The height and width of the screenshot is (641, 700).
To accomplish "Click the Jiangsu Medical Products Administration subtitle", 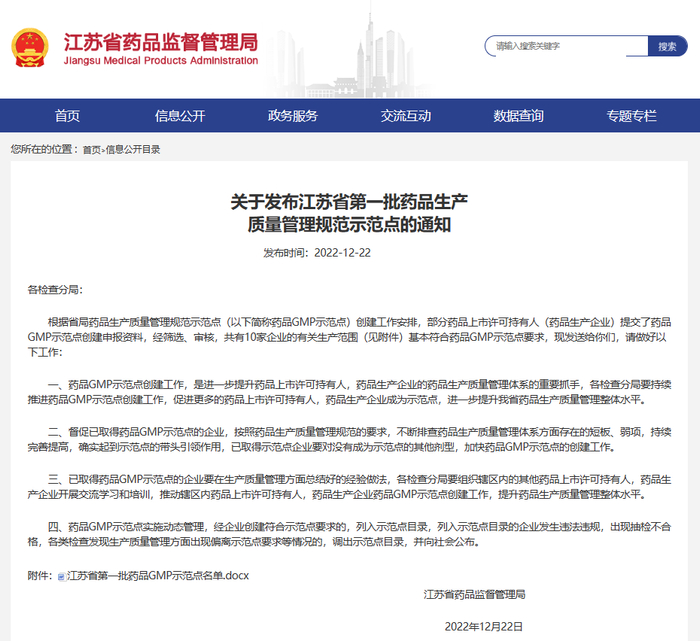I will (x=161, y=61).
